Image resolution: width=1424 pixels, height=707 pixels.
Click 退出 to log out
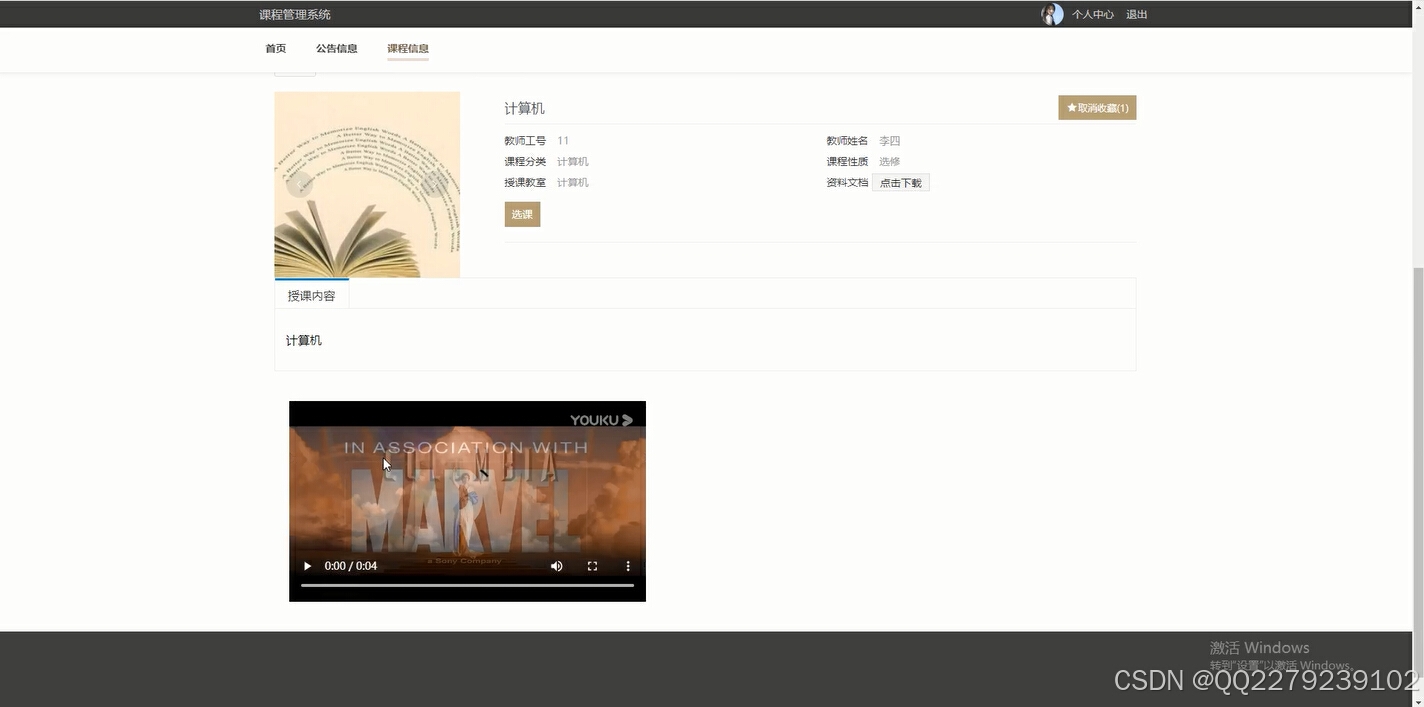tap(1136, 14)
